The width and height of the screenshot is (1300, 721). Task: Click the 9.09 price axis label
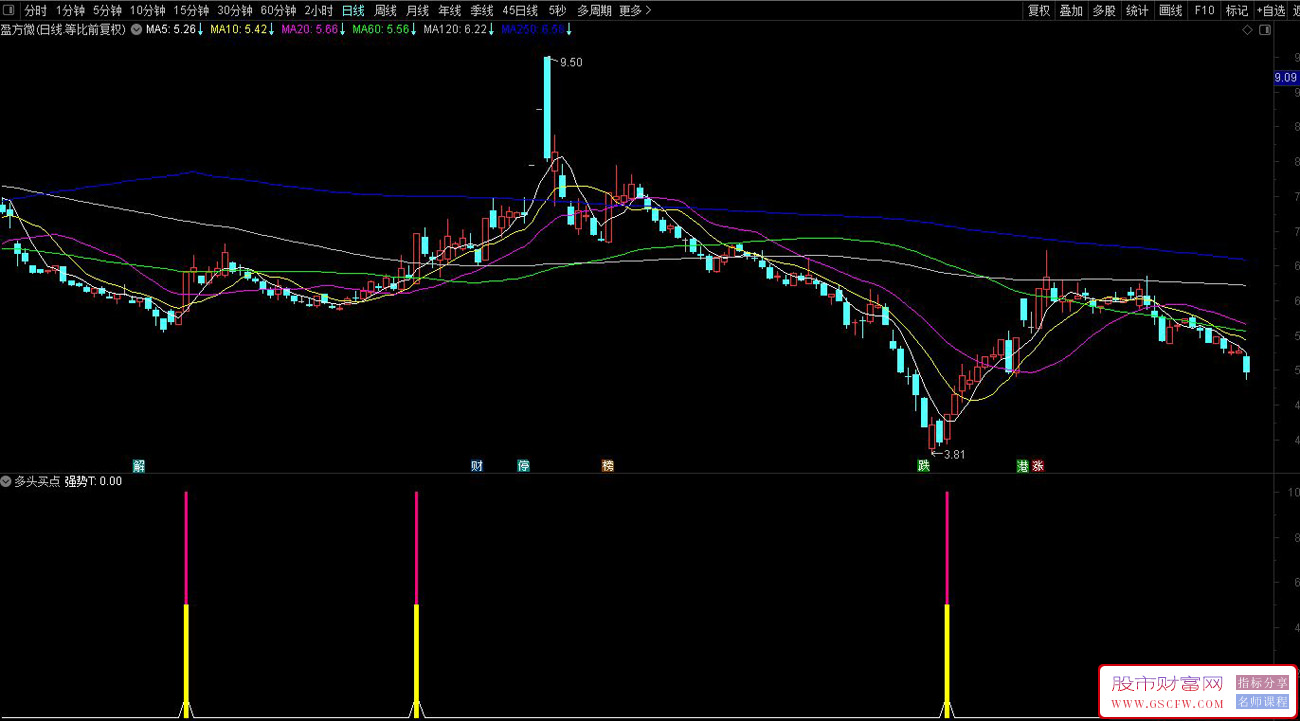click(x=1285, y=77)
